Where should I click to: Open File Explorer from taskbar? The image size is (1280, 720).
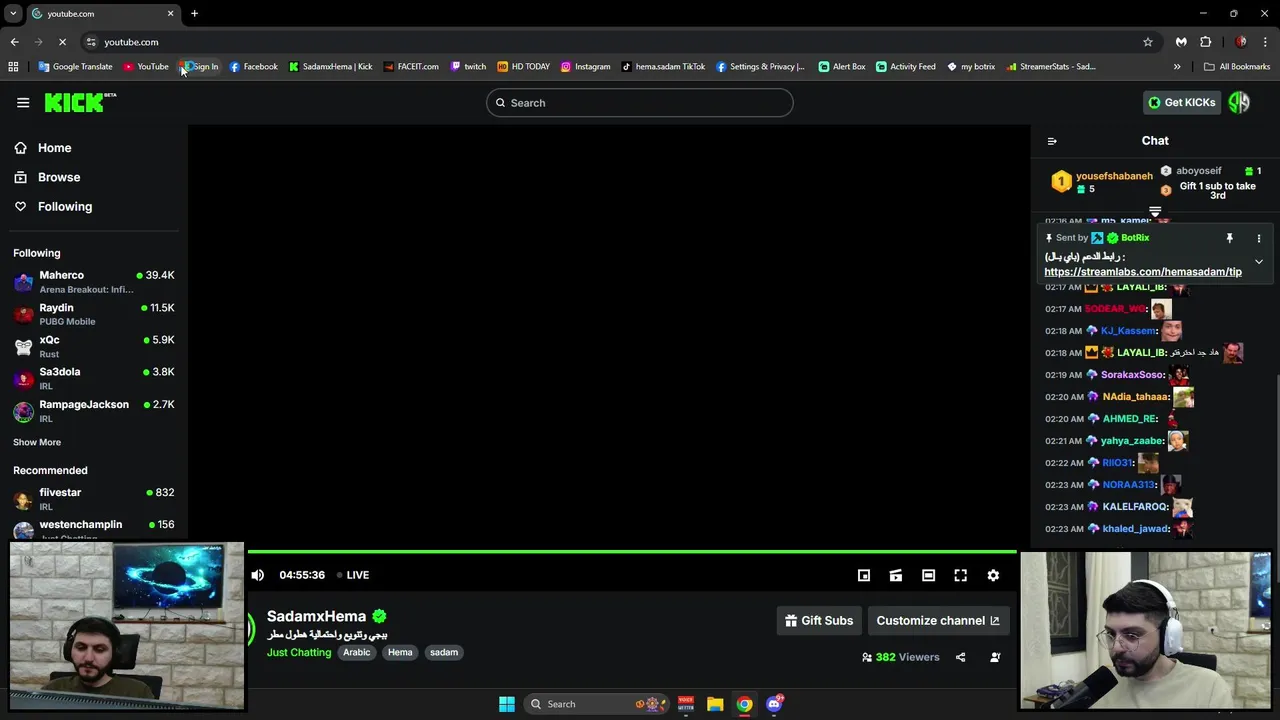click(x=715, y=704)
